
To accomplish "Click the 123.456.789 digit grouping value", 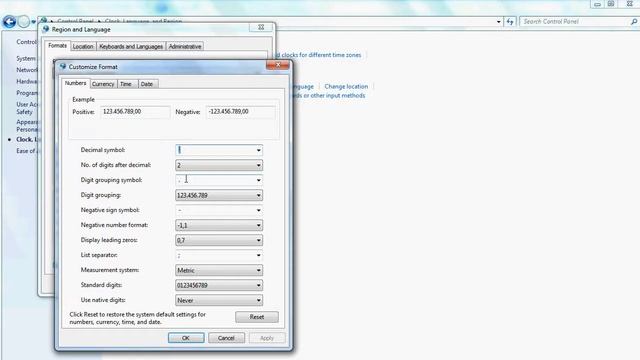I will (192, 196).
